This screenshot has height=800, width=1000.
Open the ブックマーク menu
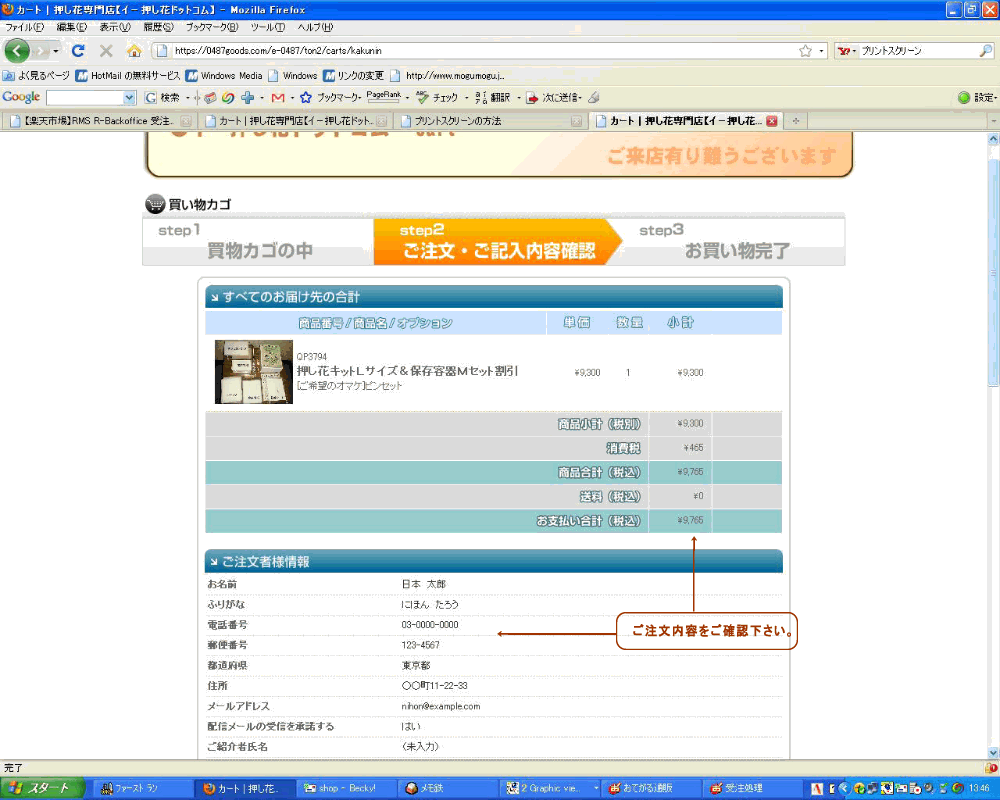click(x=211, y=27)
